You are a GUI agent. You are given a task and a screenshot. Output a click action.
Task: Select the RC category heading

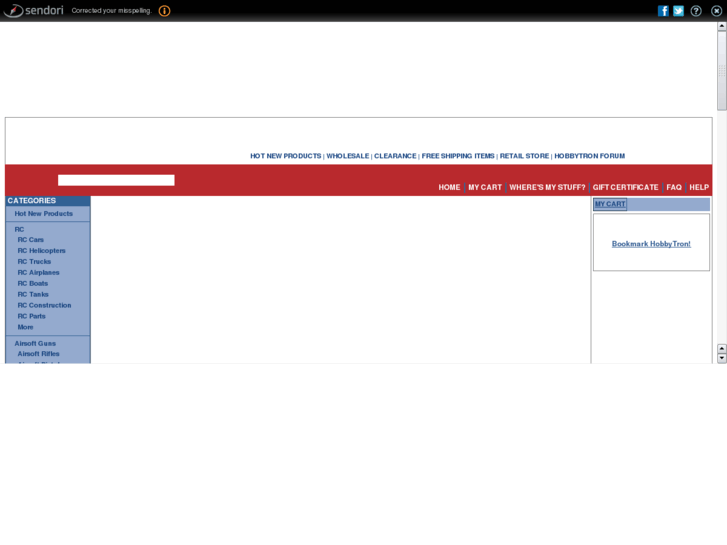[x=19, y=229]
